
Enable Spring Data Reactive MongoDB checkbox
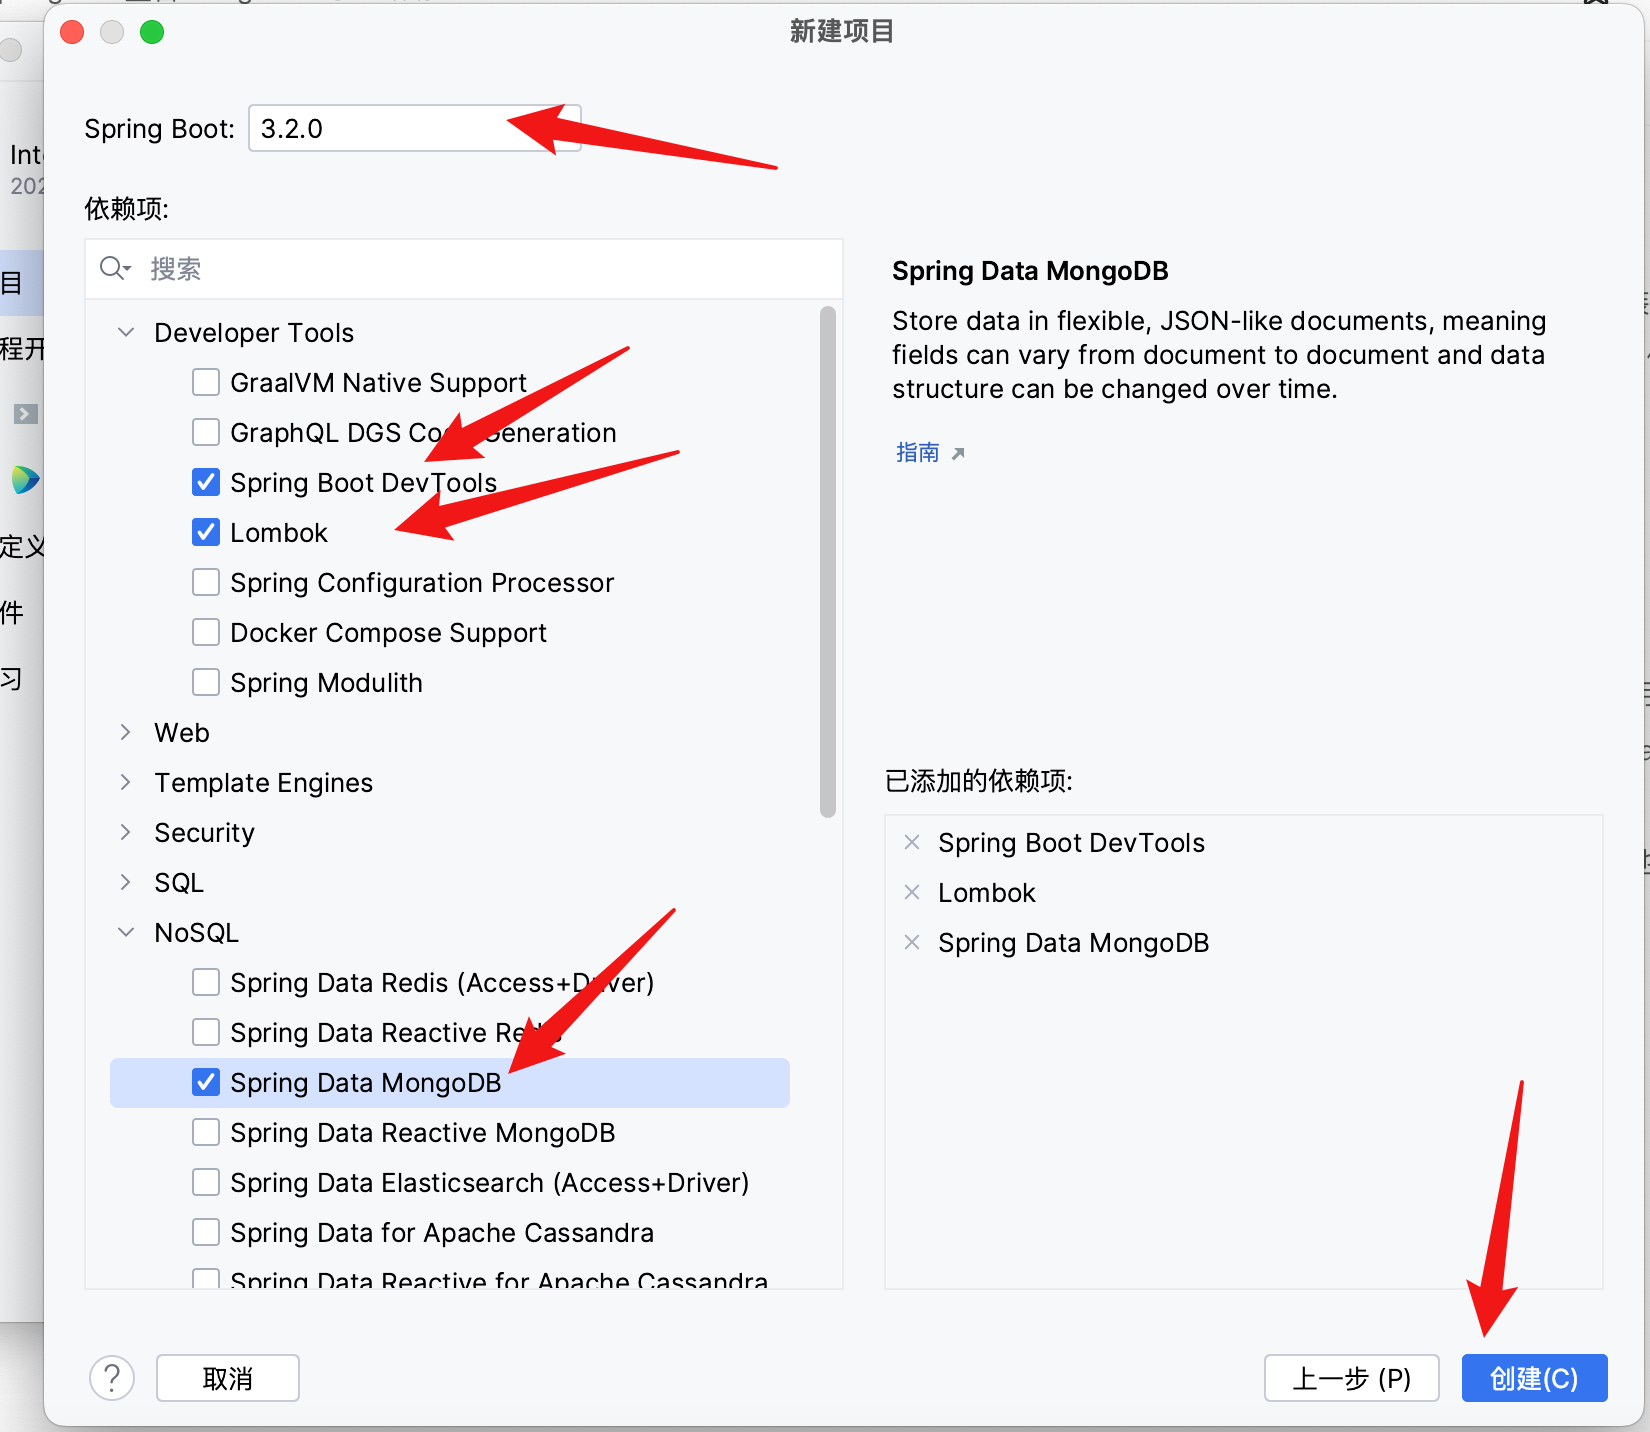pyautogui.click(x=206, y=1132)
